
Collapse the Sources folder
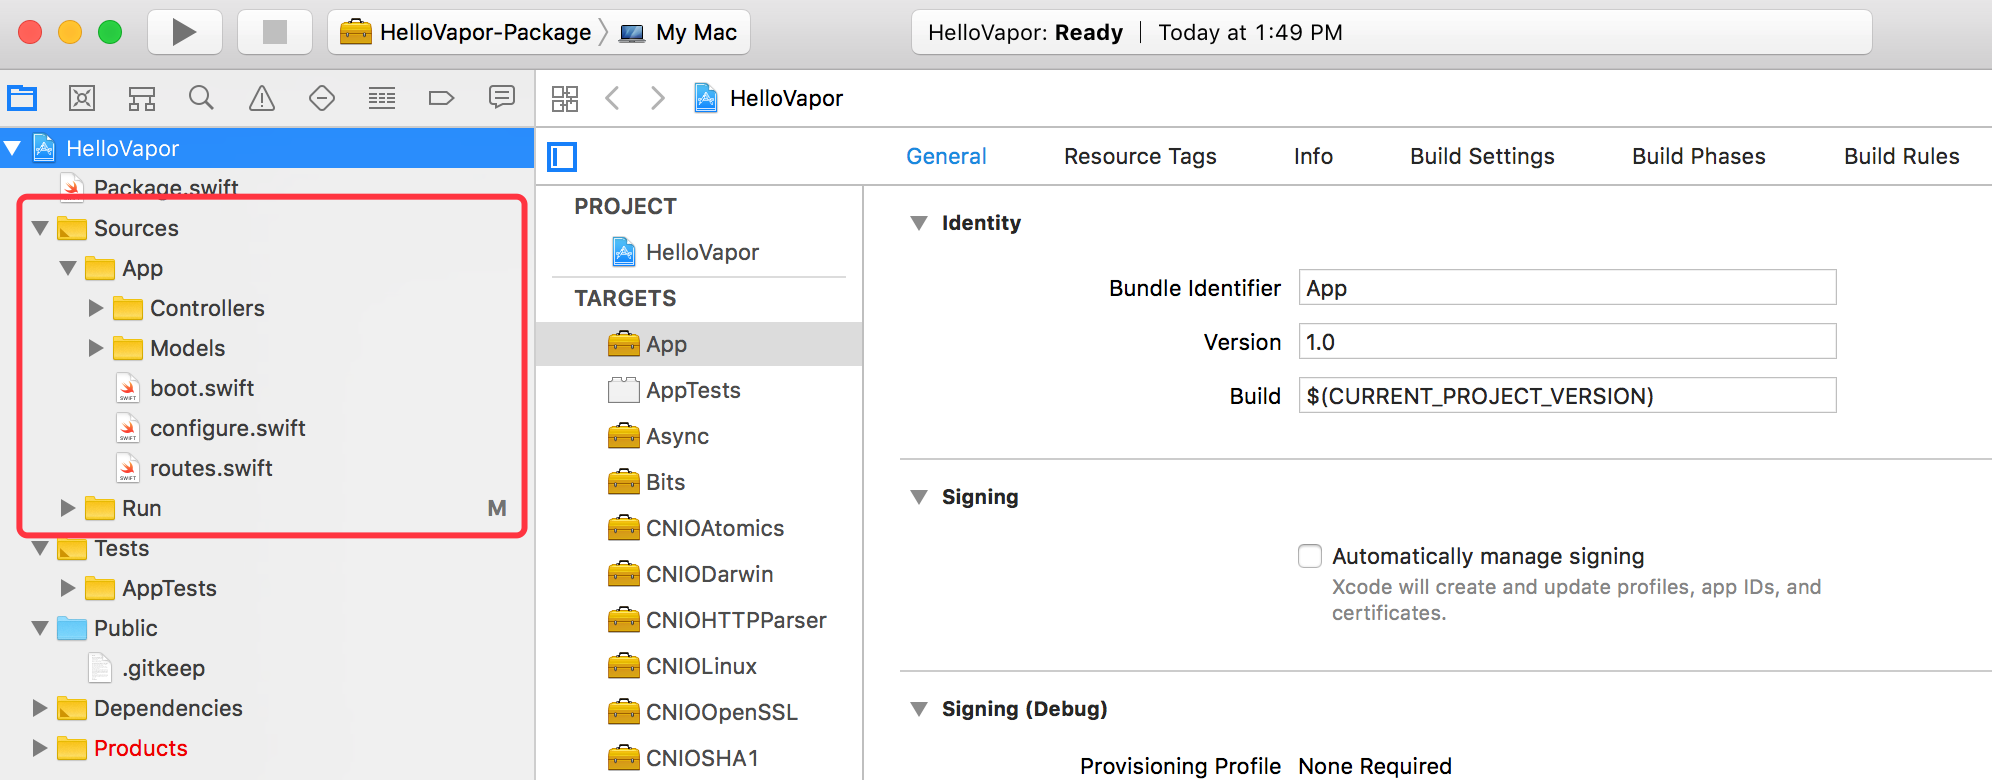(41, 228)
